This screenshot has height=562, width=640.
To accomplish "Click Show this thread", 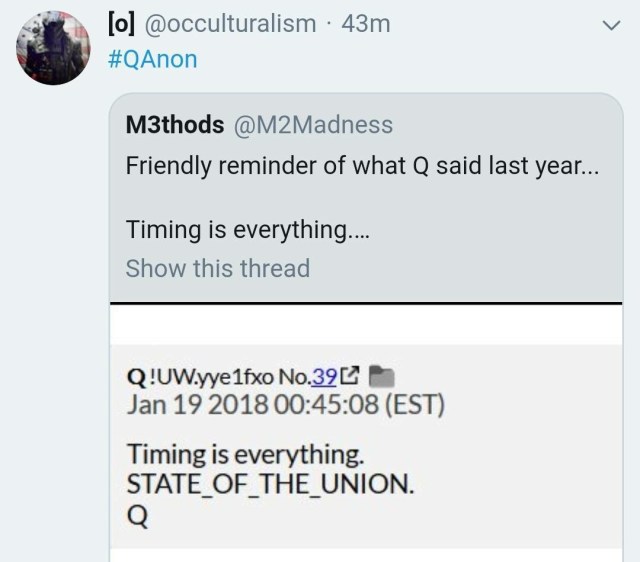I will coord(218,268).
